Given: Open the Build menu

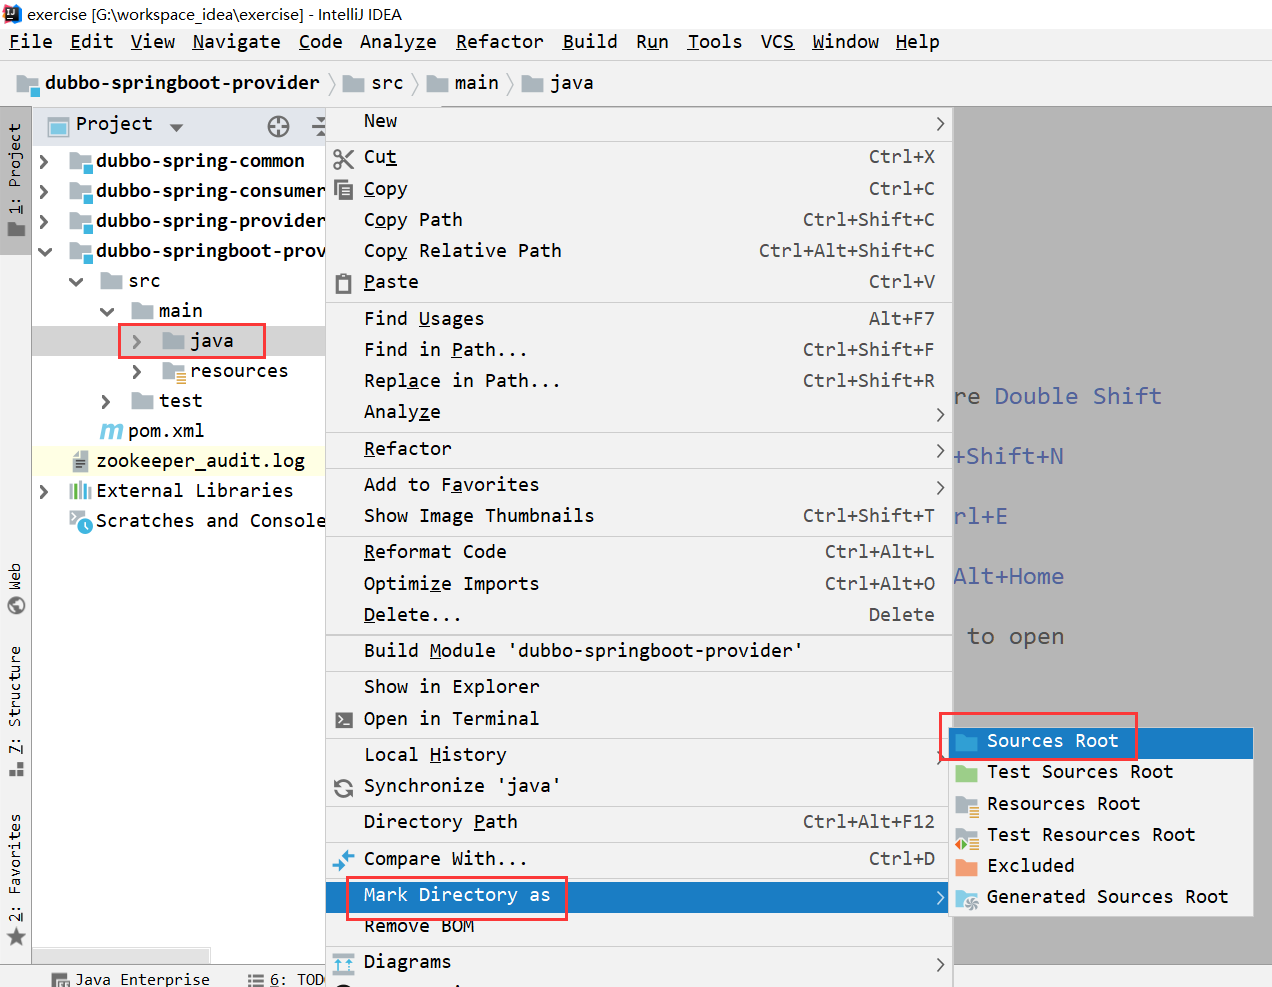Looking at the screenshot, I should [x=590, y=42].
